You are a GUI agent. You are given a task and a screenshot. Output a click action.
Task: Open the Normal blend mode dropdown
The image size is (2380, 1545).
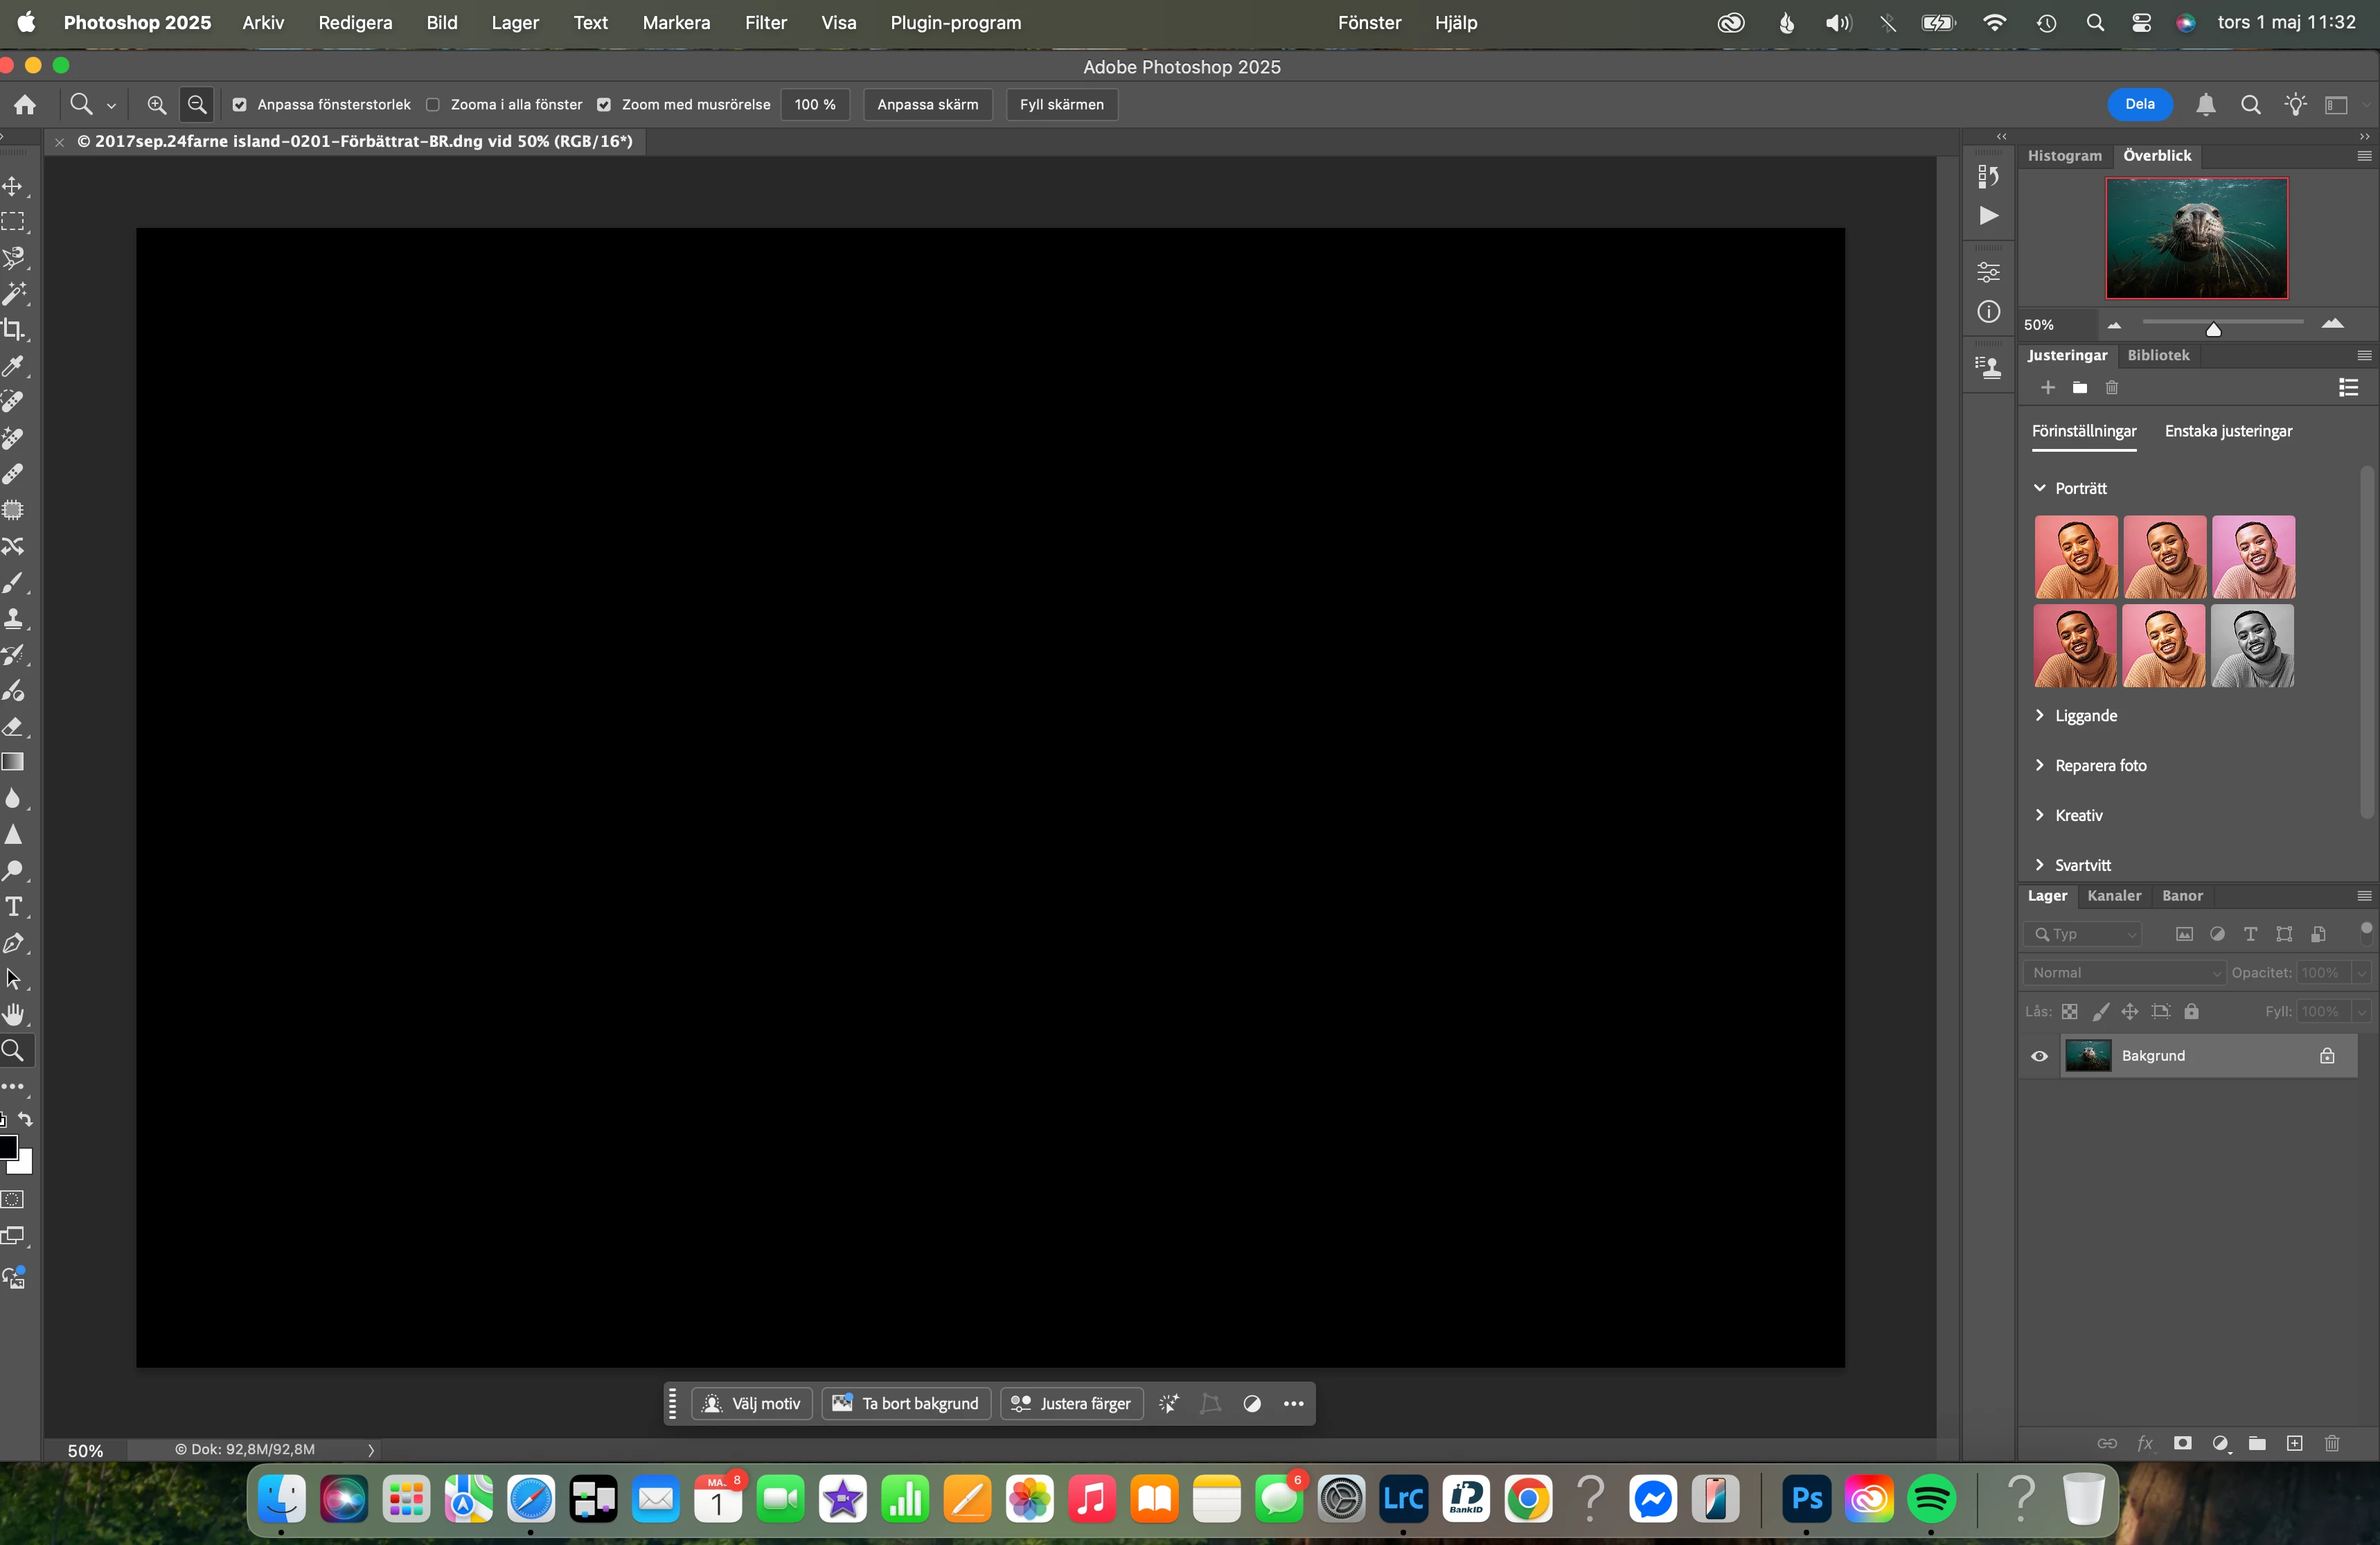coord(2123,973)
